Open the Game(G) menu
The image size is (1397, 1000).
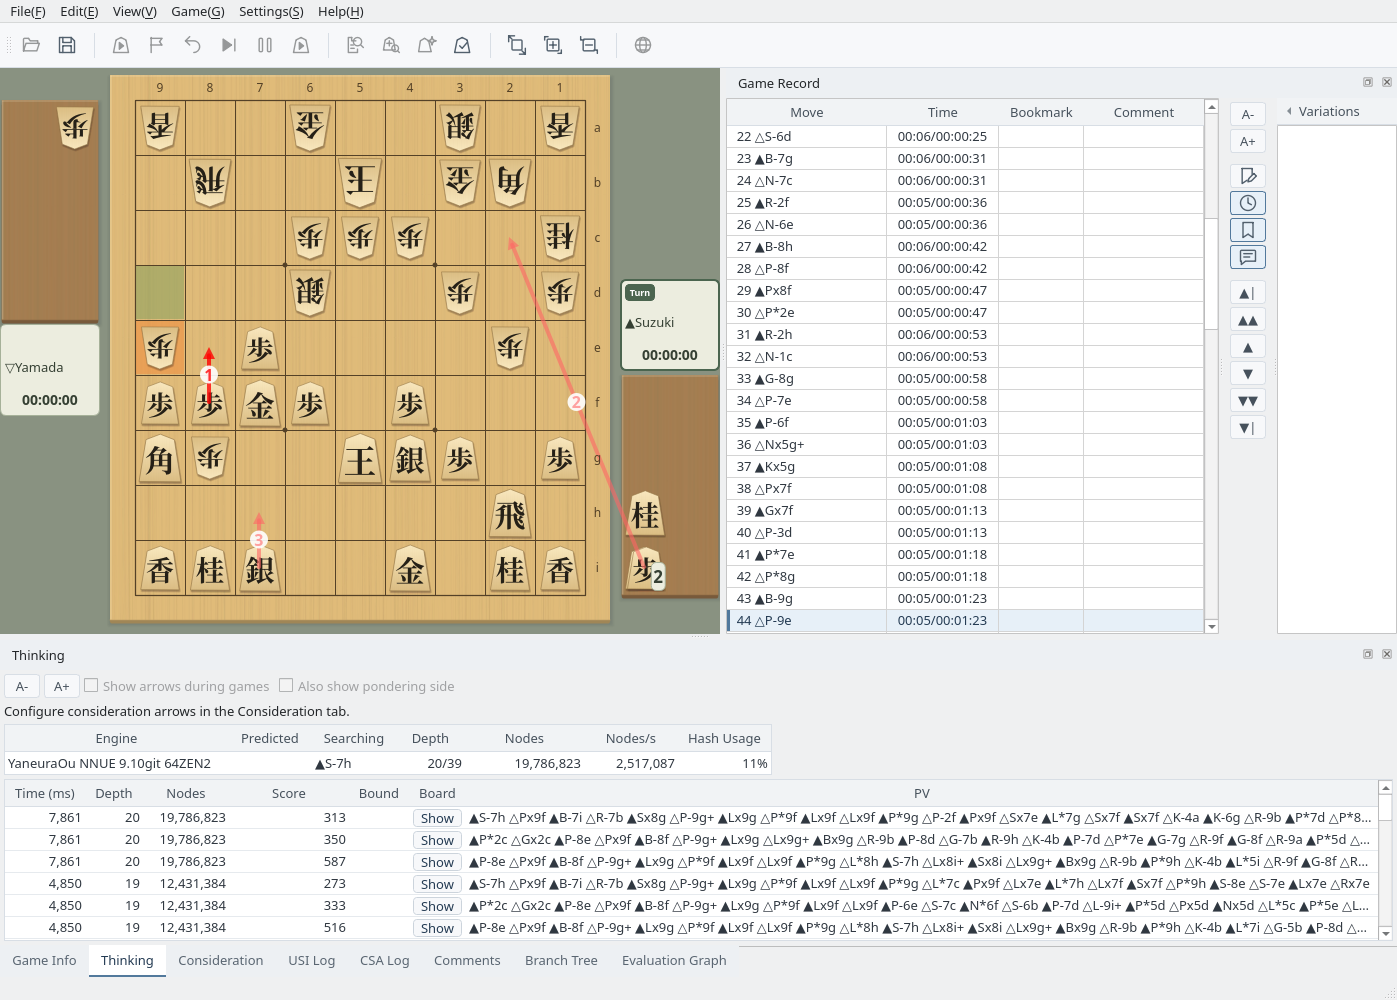point(198,12)
